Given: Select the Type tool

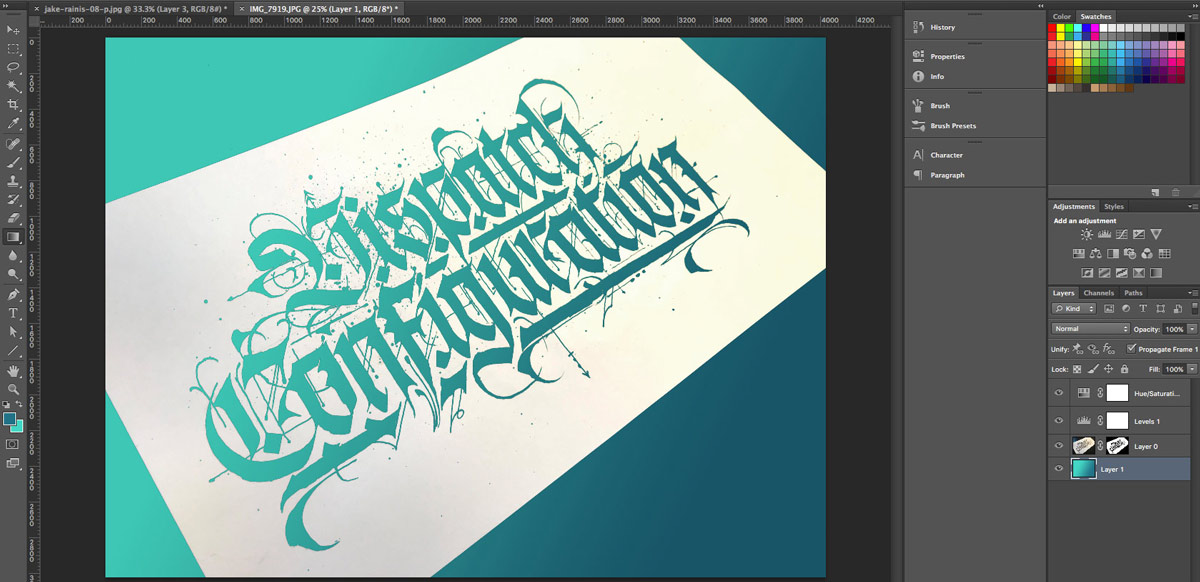Looking at the screenshot, I should point(13,313).
